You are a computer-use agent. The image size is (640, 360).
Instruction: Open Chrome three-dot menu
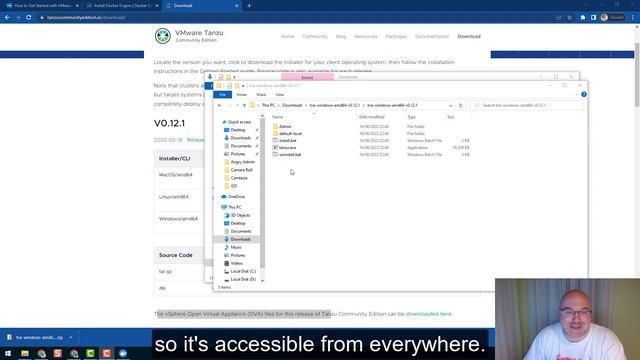[633, 18]
